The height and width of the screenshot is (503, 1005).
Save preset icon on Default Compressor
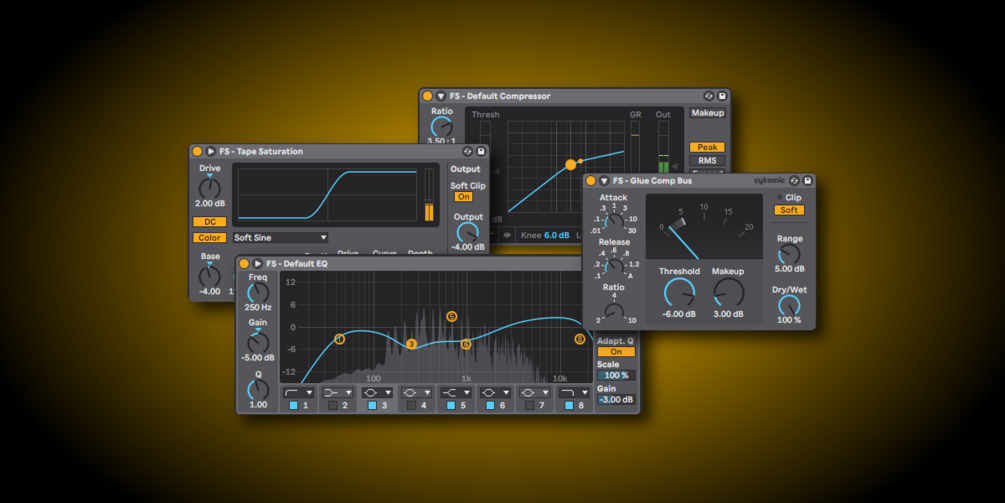722,96
